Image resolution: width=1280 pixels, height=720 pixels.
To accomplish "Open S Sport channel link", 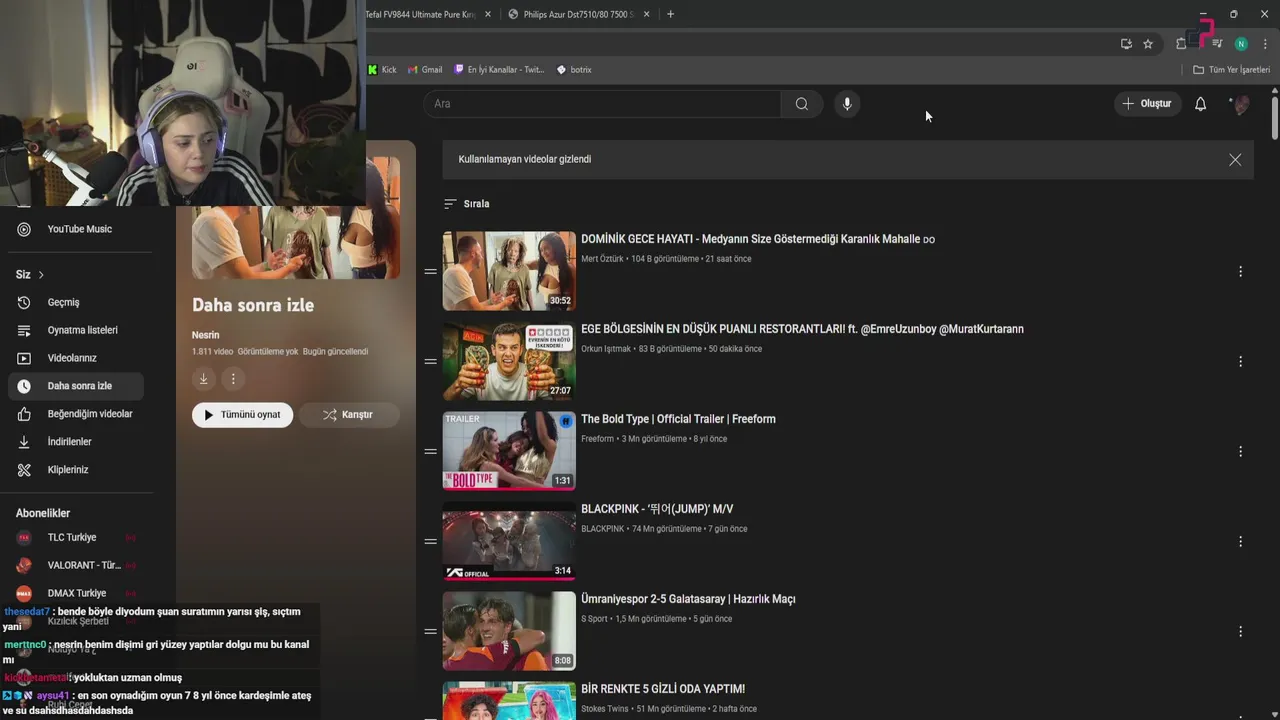I will tap(594, 619).
